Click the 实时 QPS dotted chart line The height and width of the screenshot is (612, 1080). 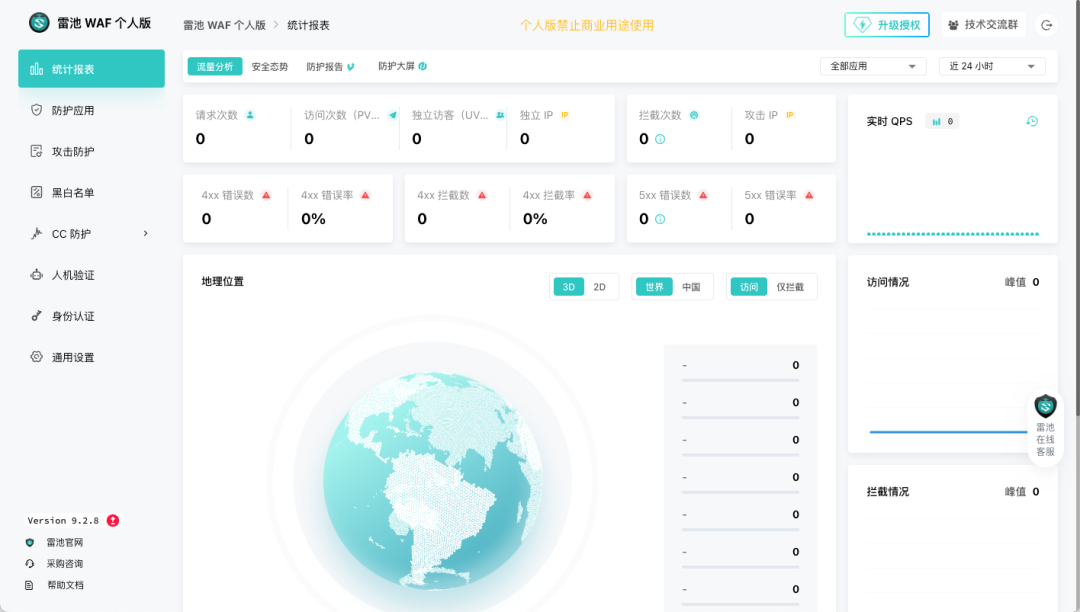(x=953, y=234)
